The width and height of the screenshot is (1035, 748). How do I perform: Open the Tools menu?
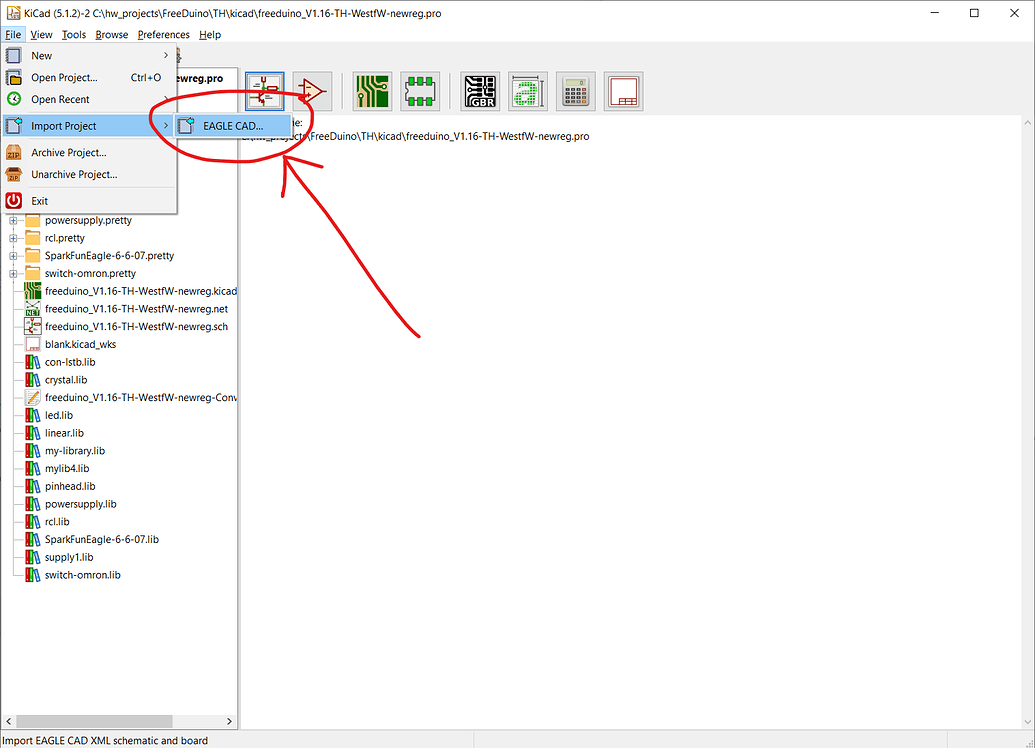(x=73, y=34)
